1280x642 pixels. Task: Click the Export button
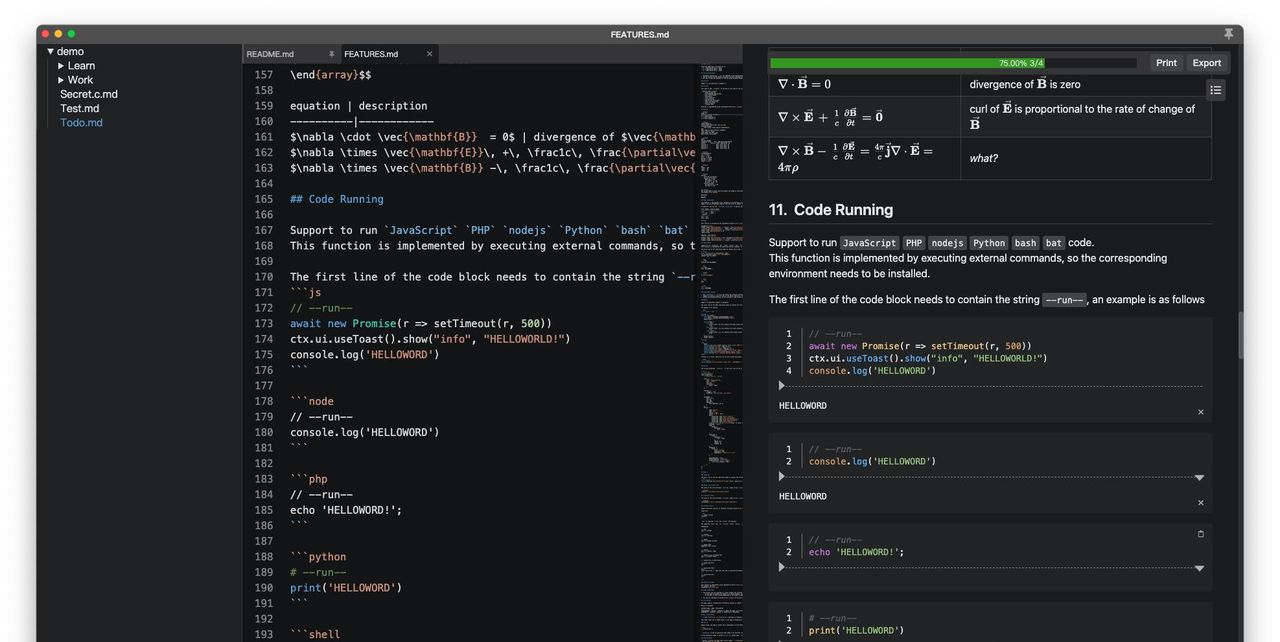click(x=1206, y=63)
